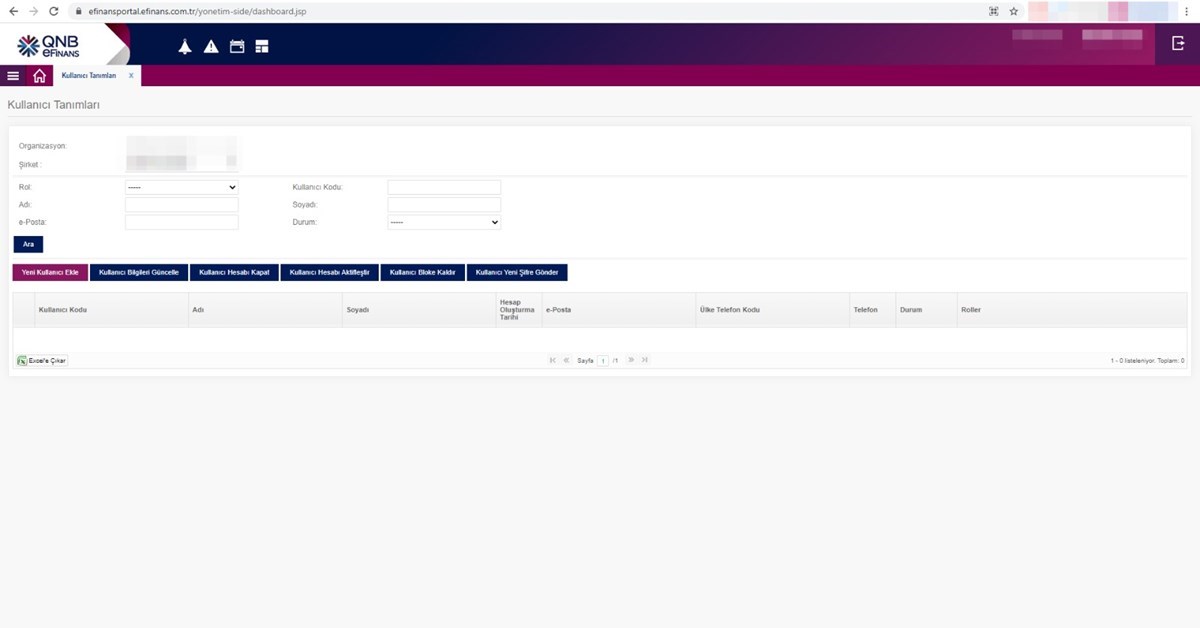Go to previous page of results
Image resolution: width=1200 pixels, height=628 pixels.
click(566, 360)
